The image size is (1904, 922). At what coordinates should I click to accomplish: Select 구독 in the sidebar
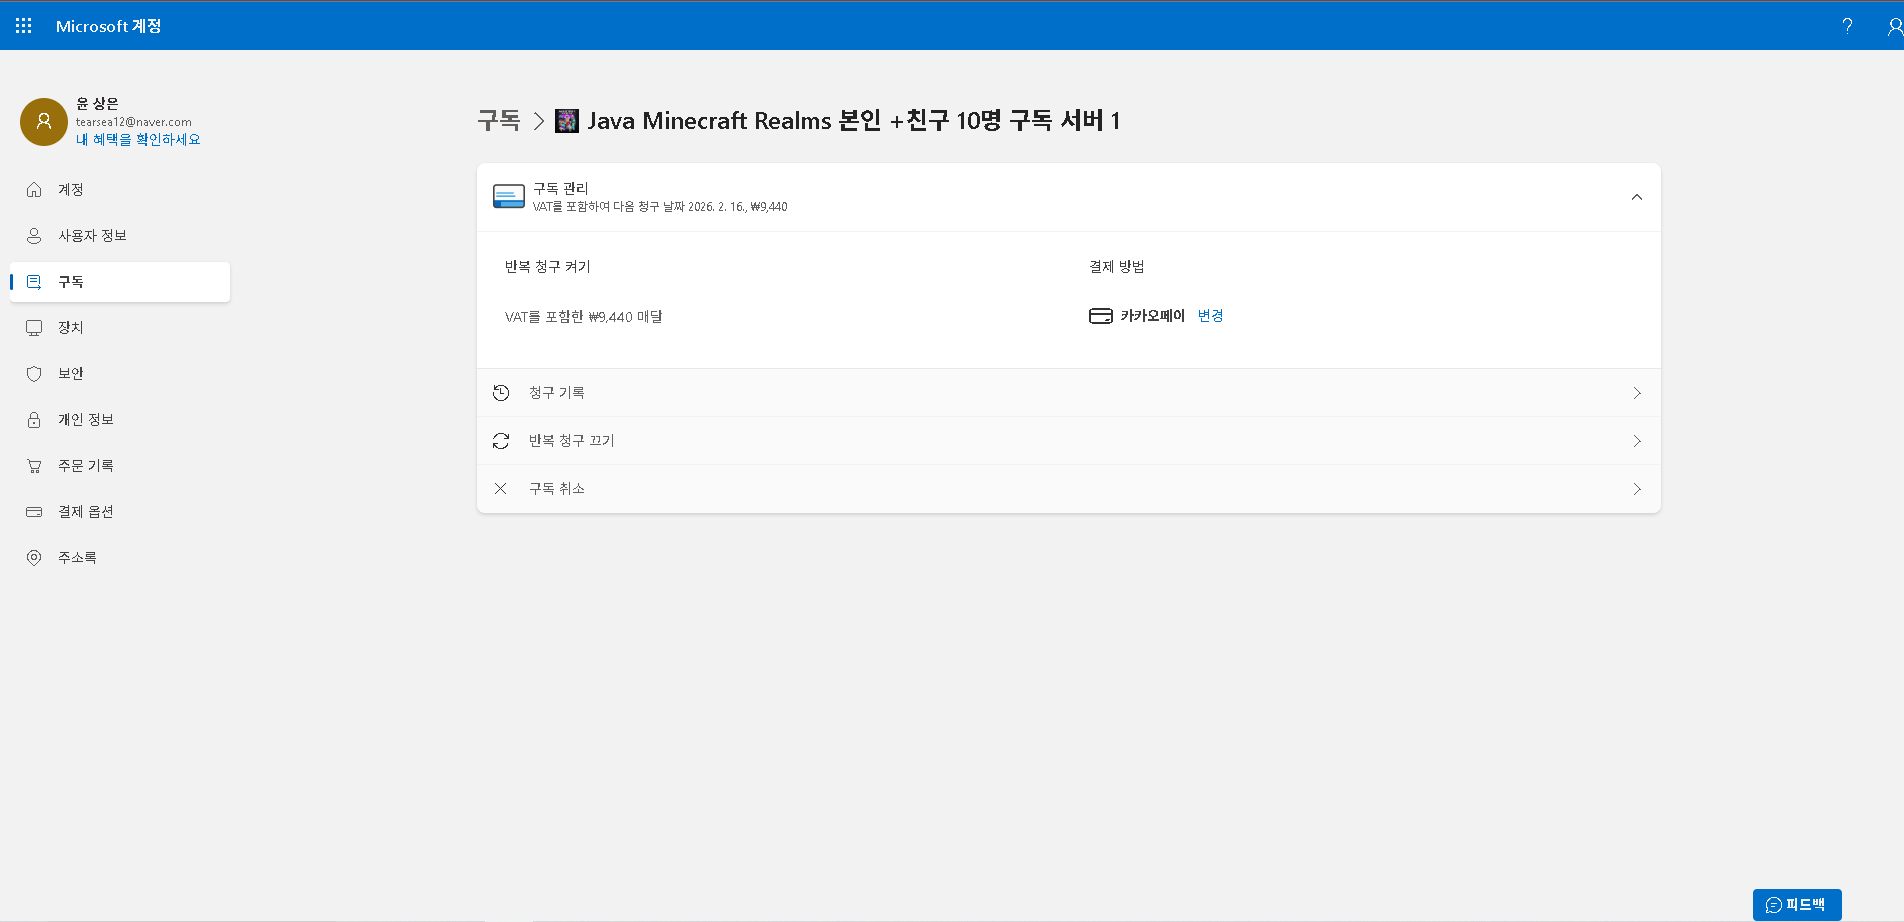point(120,282)
